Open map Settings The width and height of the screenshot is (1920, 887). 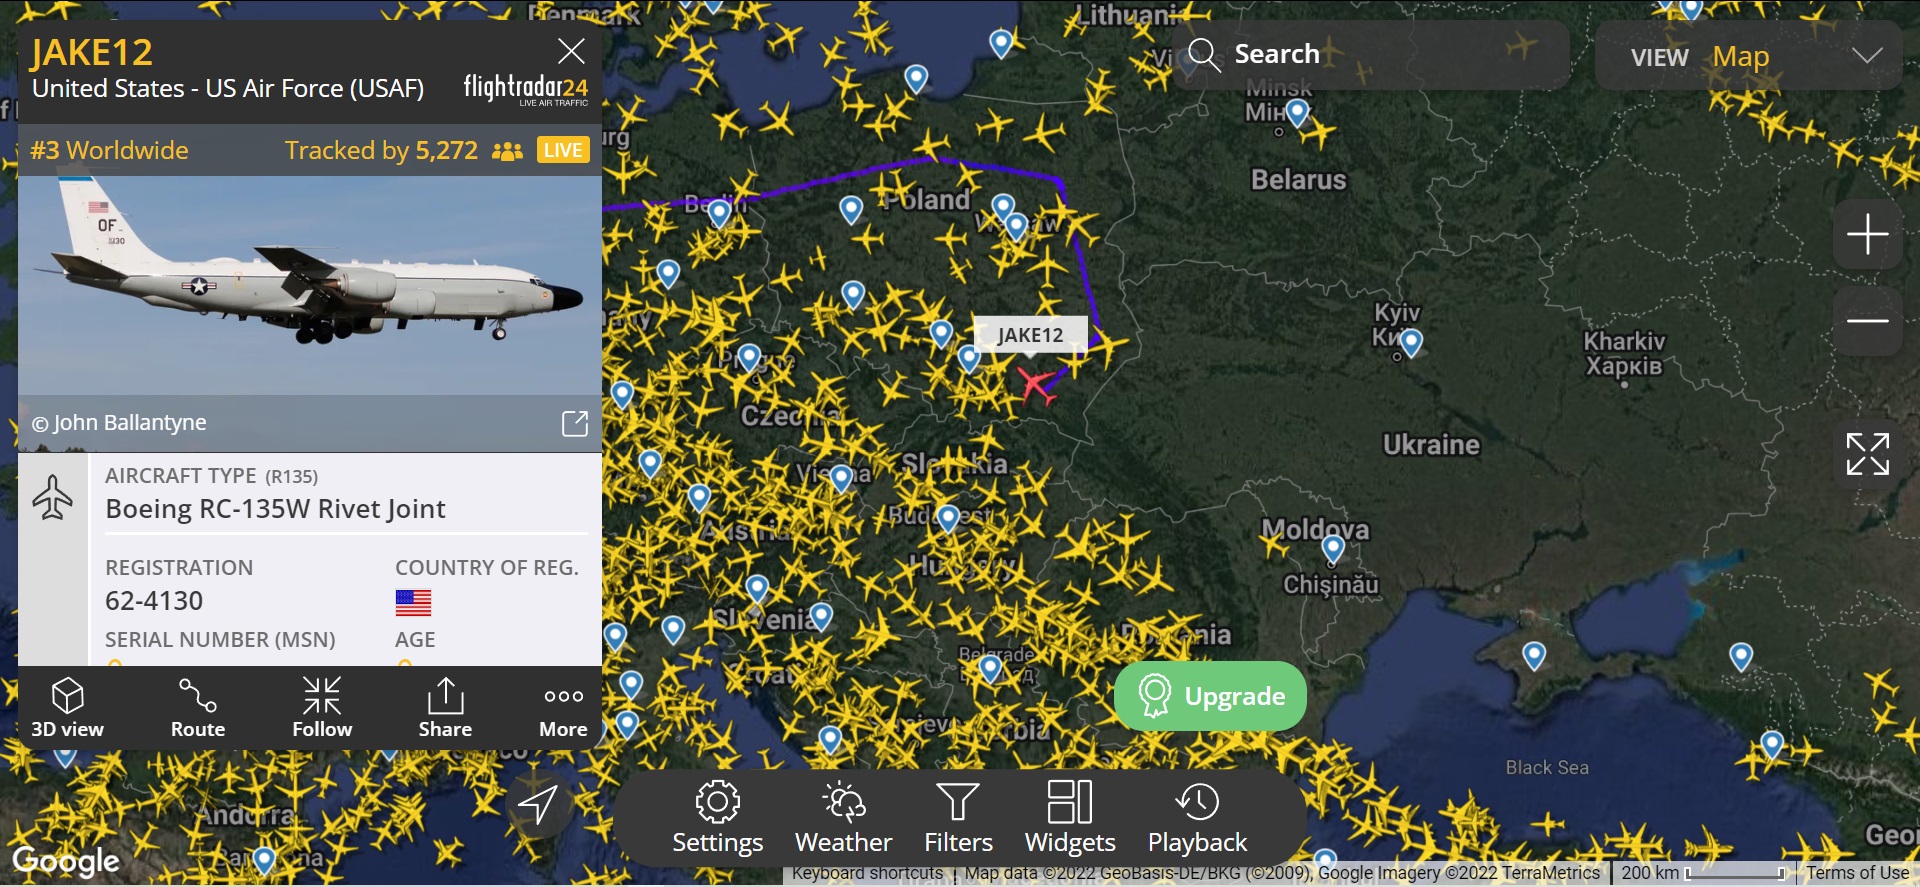click(x=718, y=818)
